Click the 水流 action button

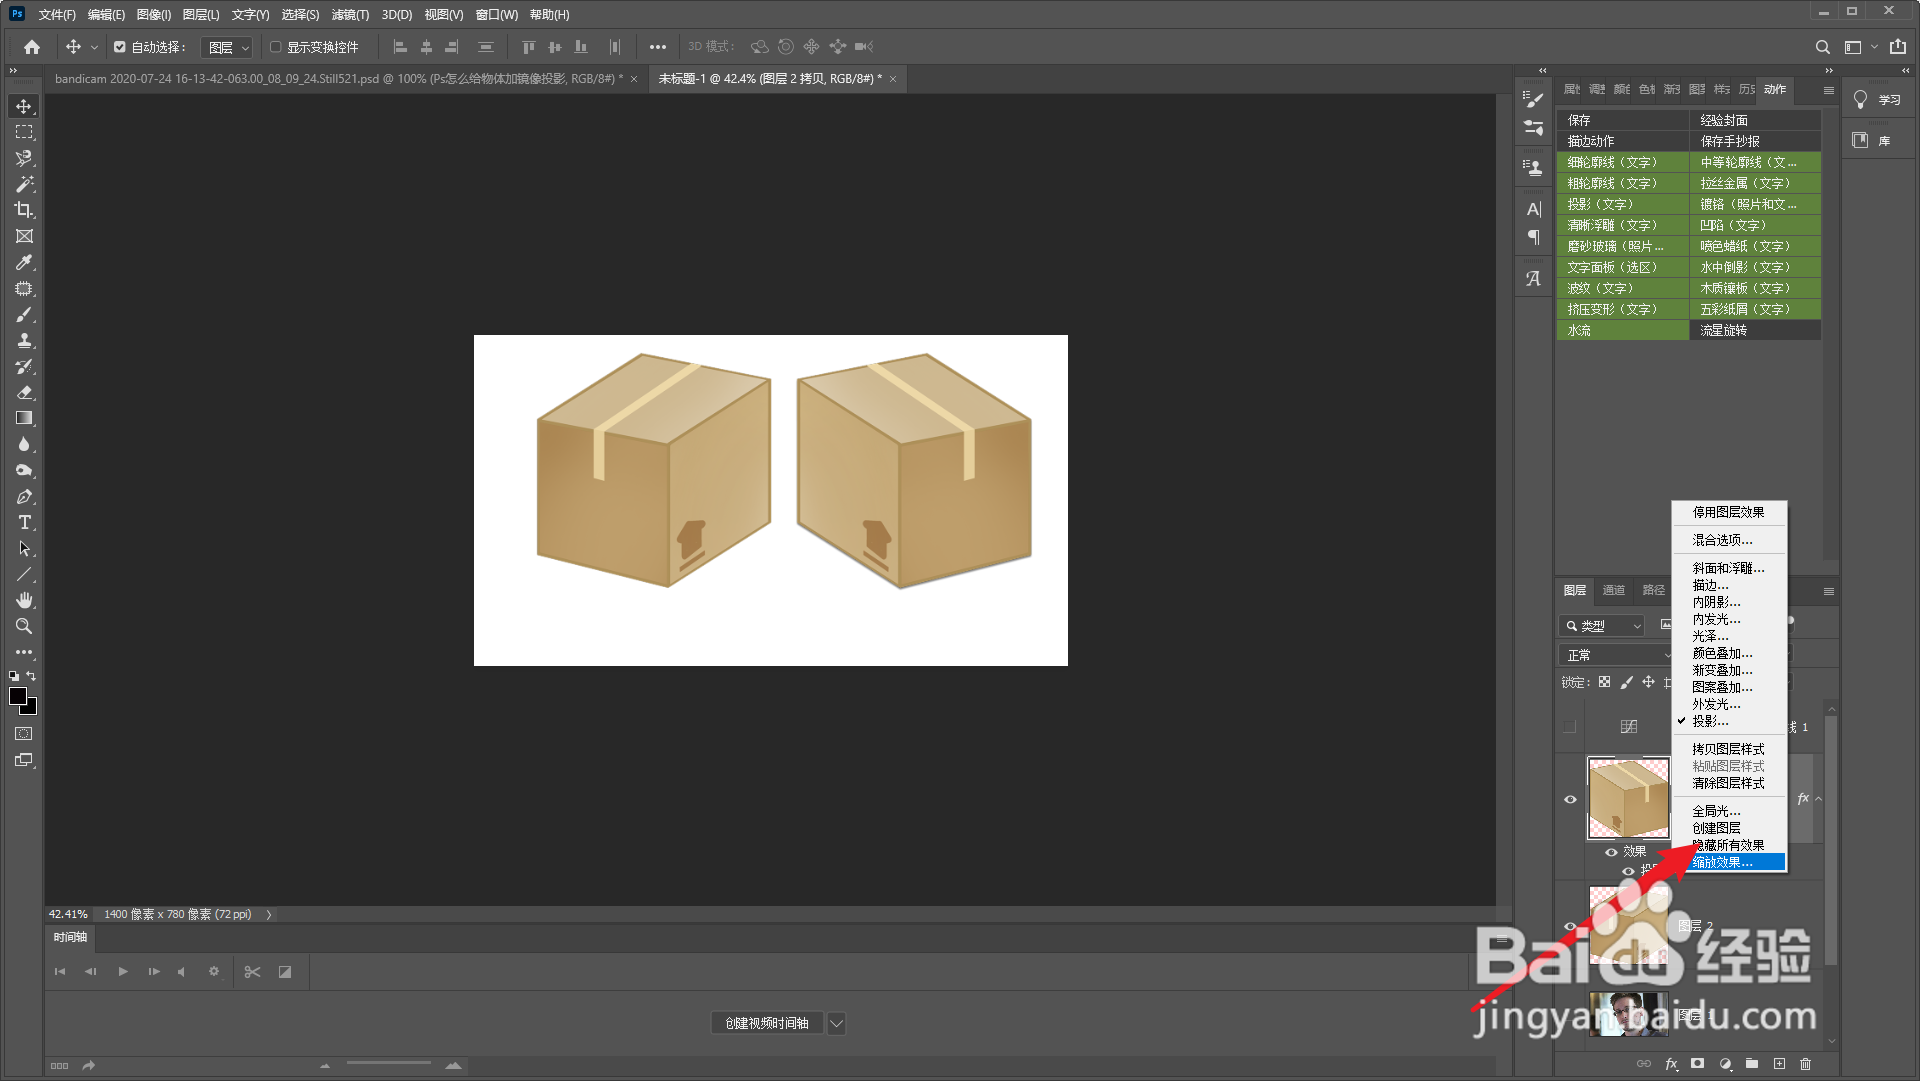pyautogui.click(x=1623, y=330)
